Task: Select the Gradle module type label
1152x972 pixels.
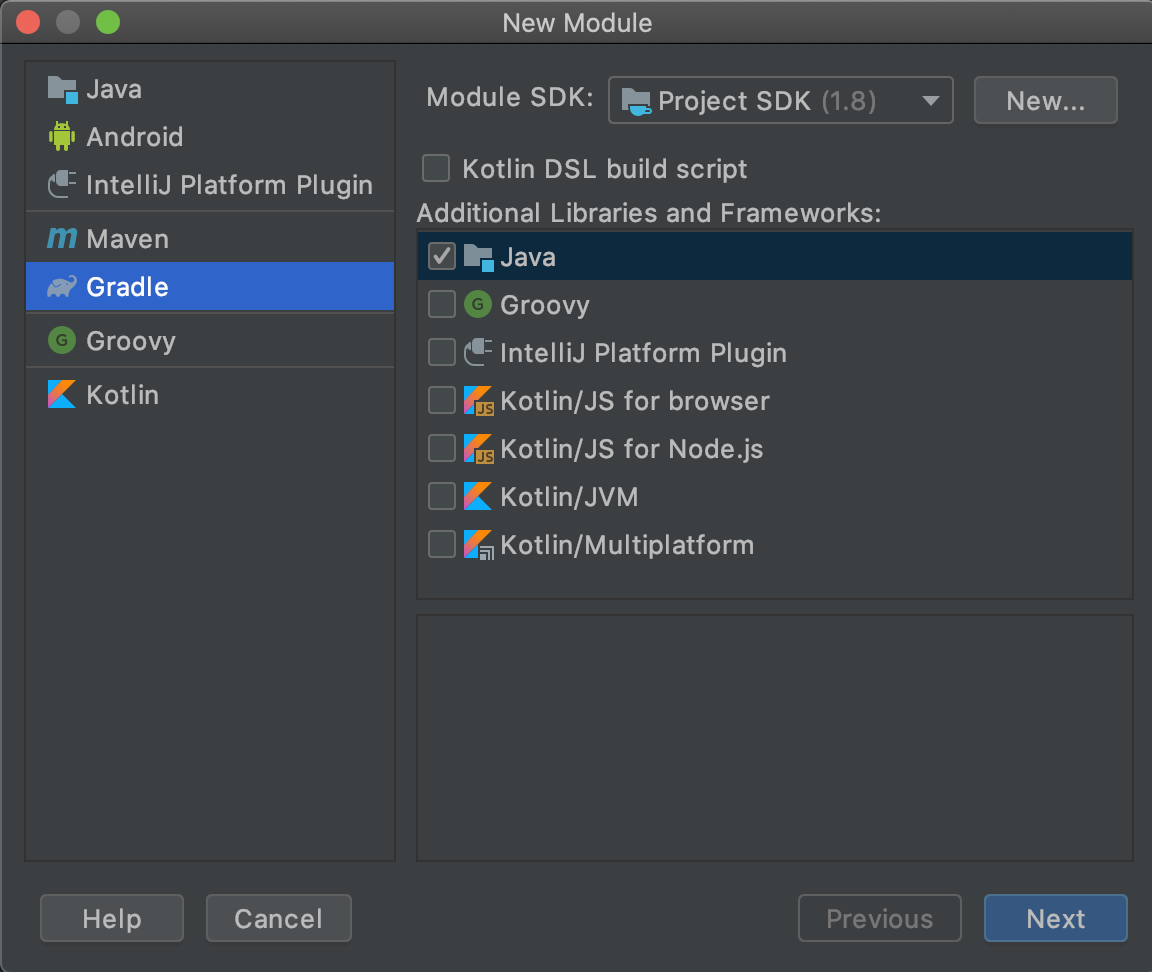Action: 128,287
